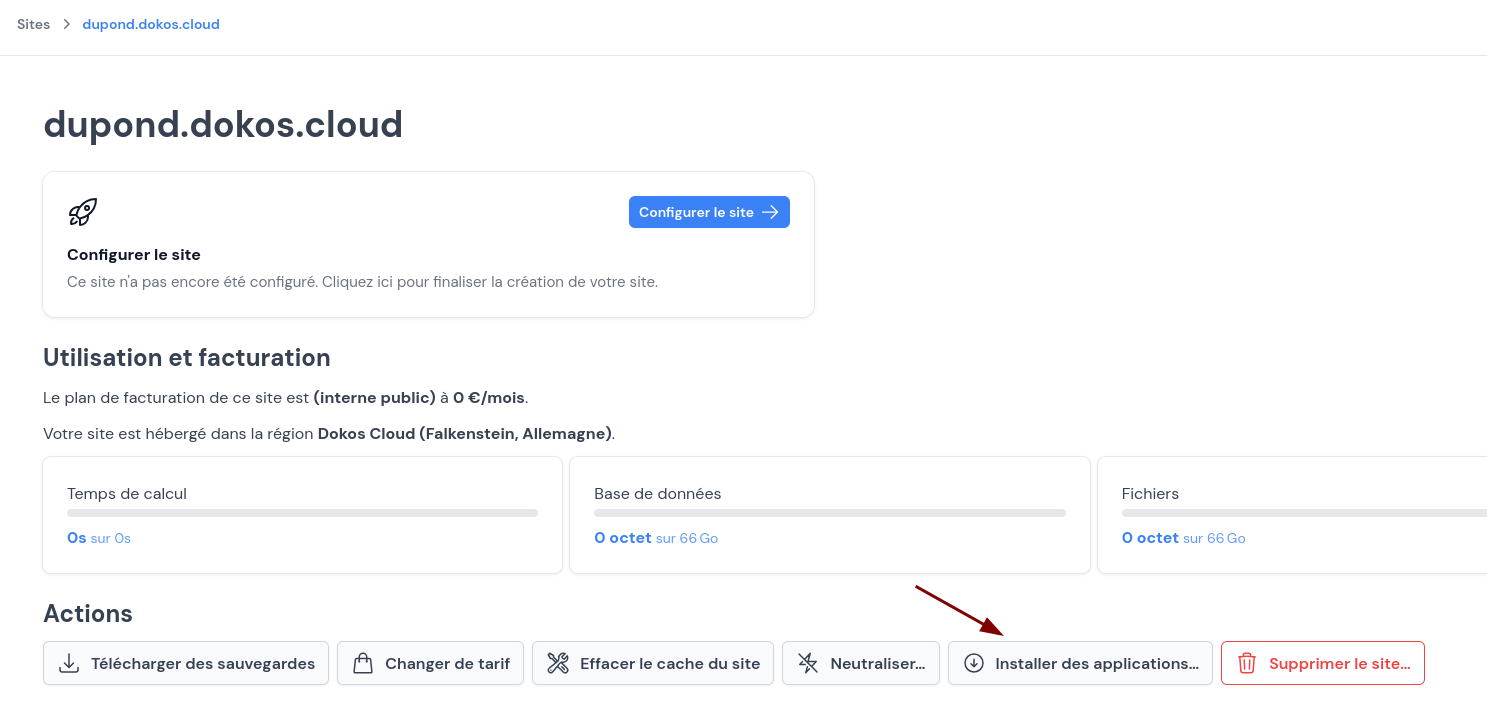Open the Sites breadcrumb
This screenshot has width=1487, height=728.
click(33, 24)
